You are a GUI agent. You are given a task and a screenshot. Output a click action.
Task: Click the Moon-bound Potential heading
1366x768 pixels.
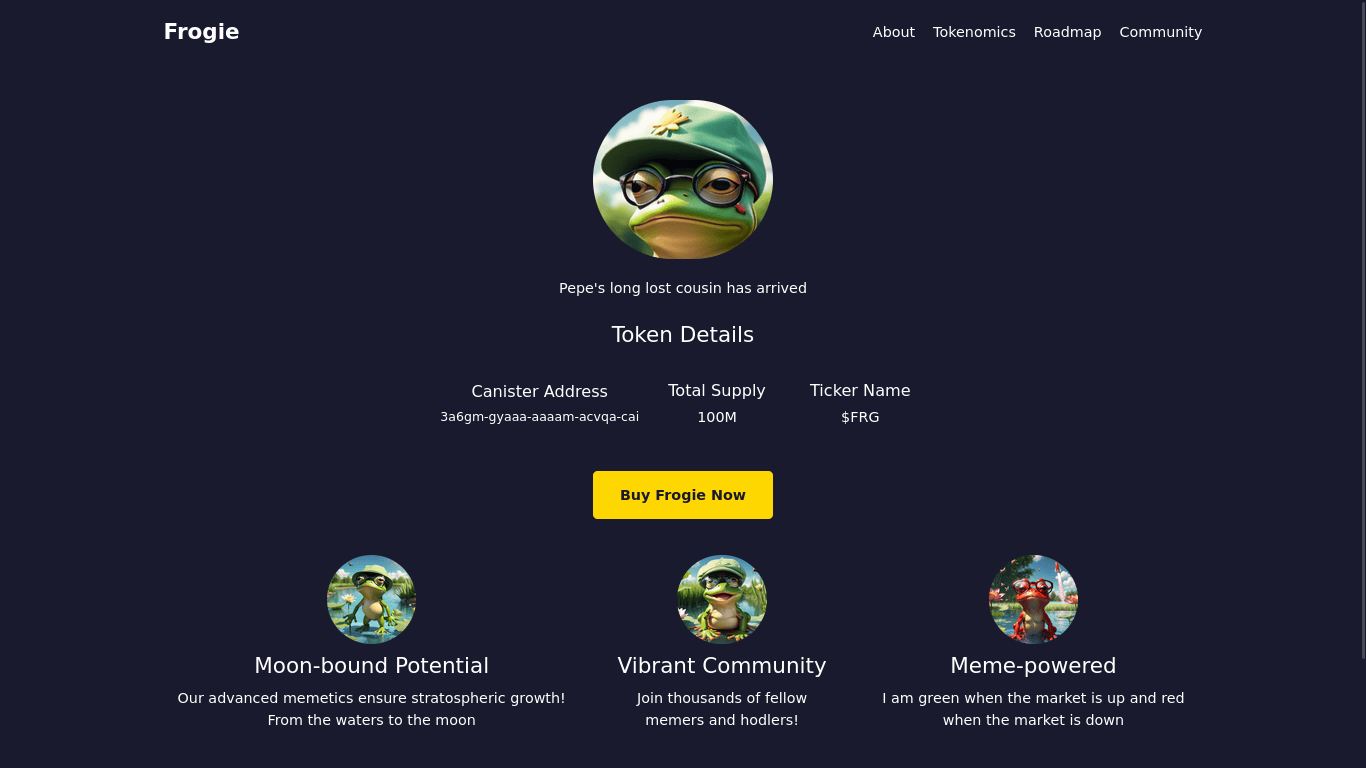[371, 666]
